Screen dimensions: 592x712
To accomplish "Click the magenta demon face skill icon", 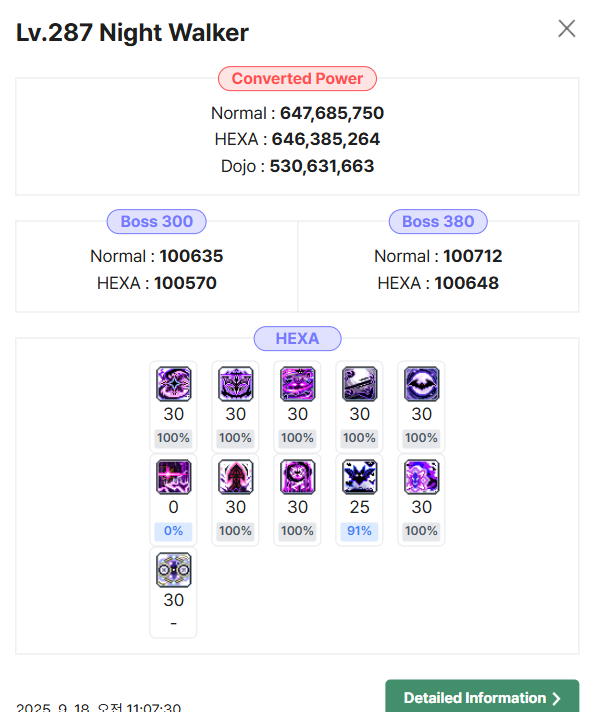I will [297, 384].
